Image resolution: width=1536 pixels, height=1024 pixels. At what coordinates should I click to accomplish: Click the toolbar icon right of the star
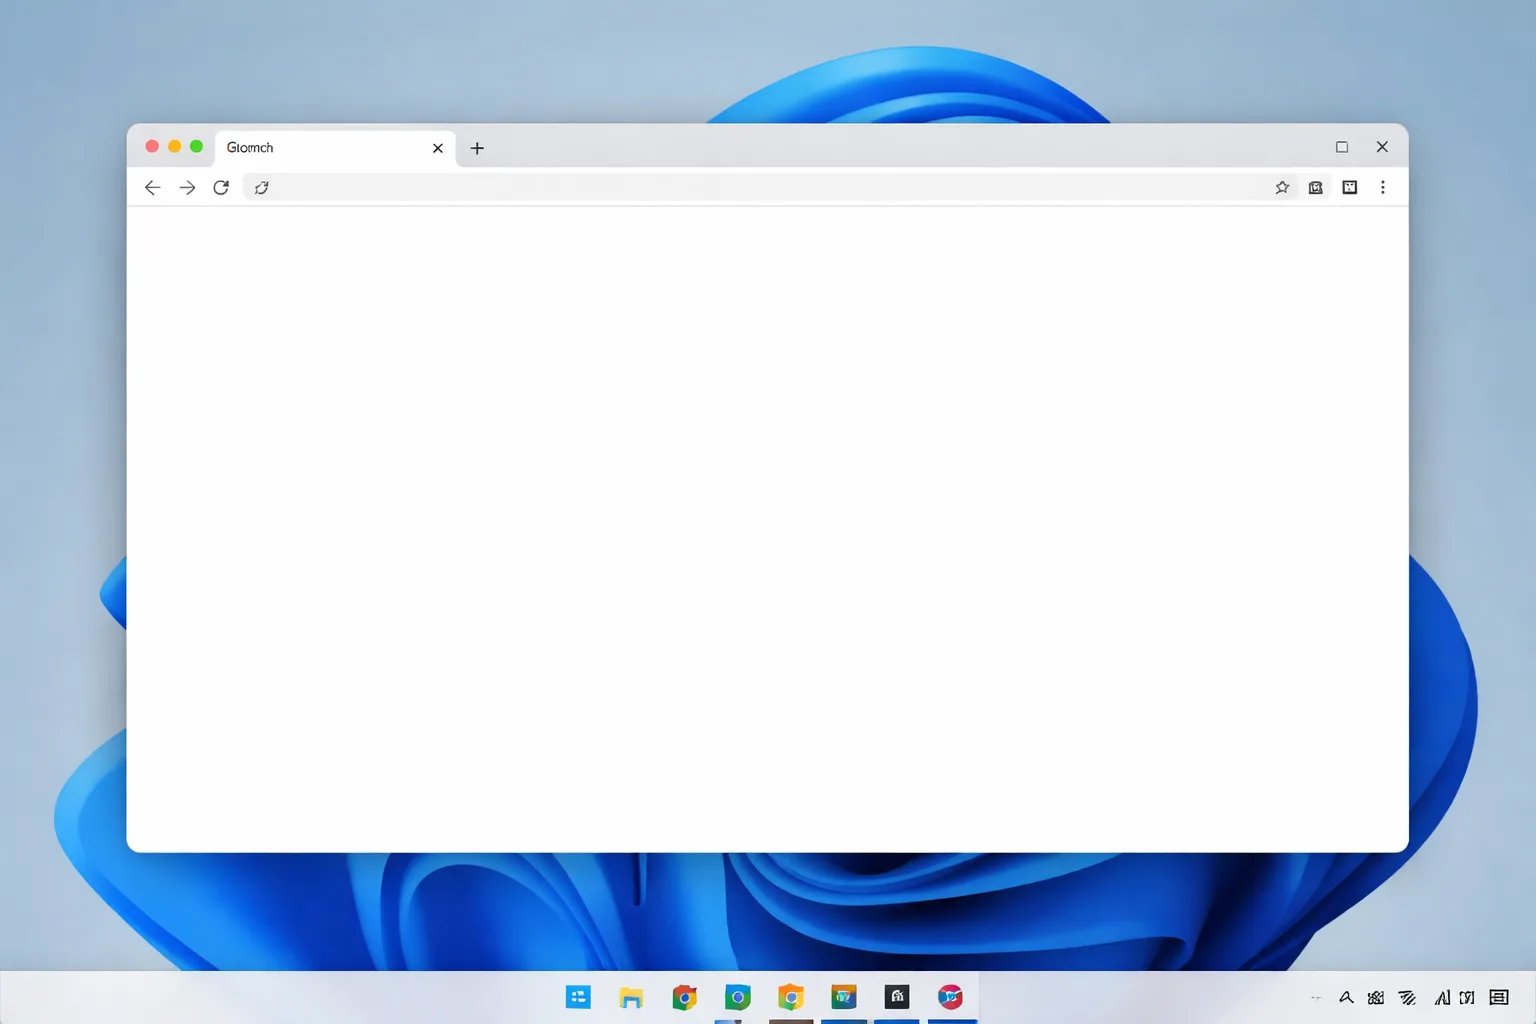click(x=1316, y=188)
